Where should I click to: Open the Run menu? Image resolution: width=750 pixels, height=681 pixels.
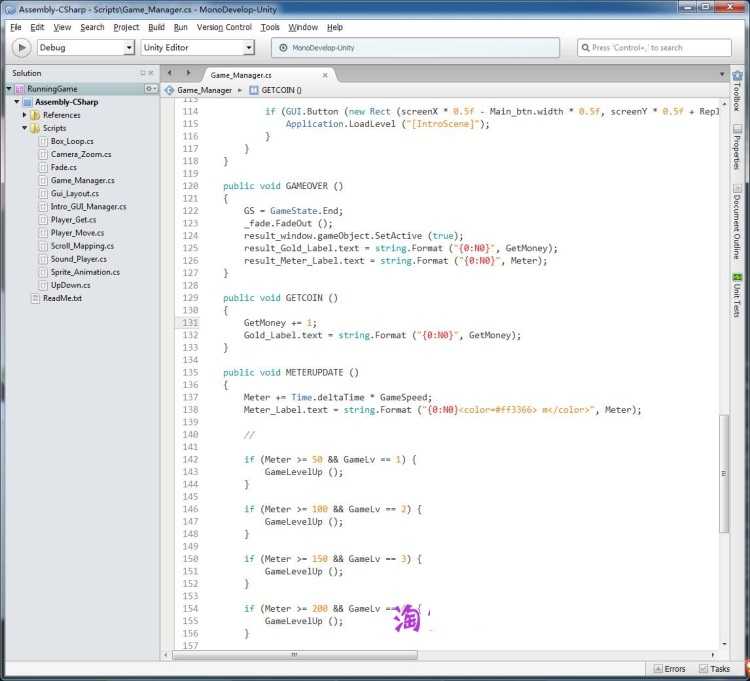coord(180,27)
